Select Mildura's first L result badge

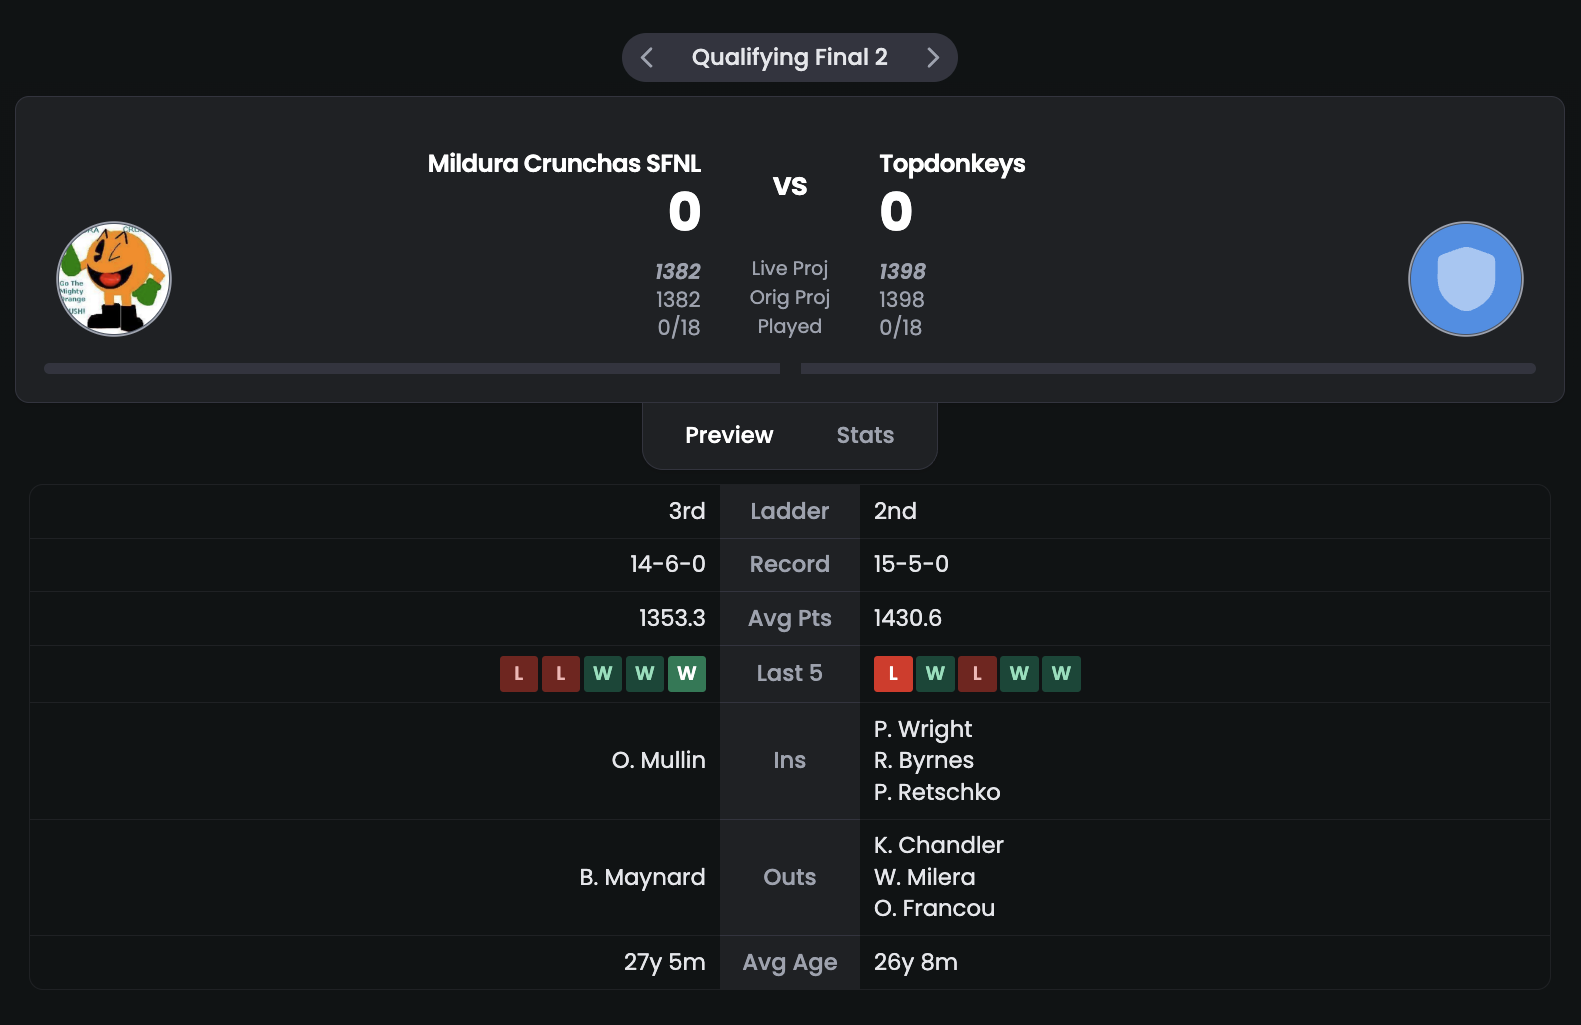click(x=519, y=674)
